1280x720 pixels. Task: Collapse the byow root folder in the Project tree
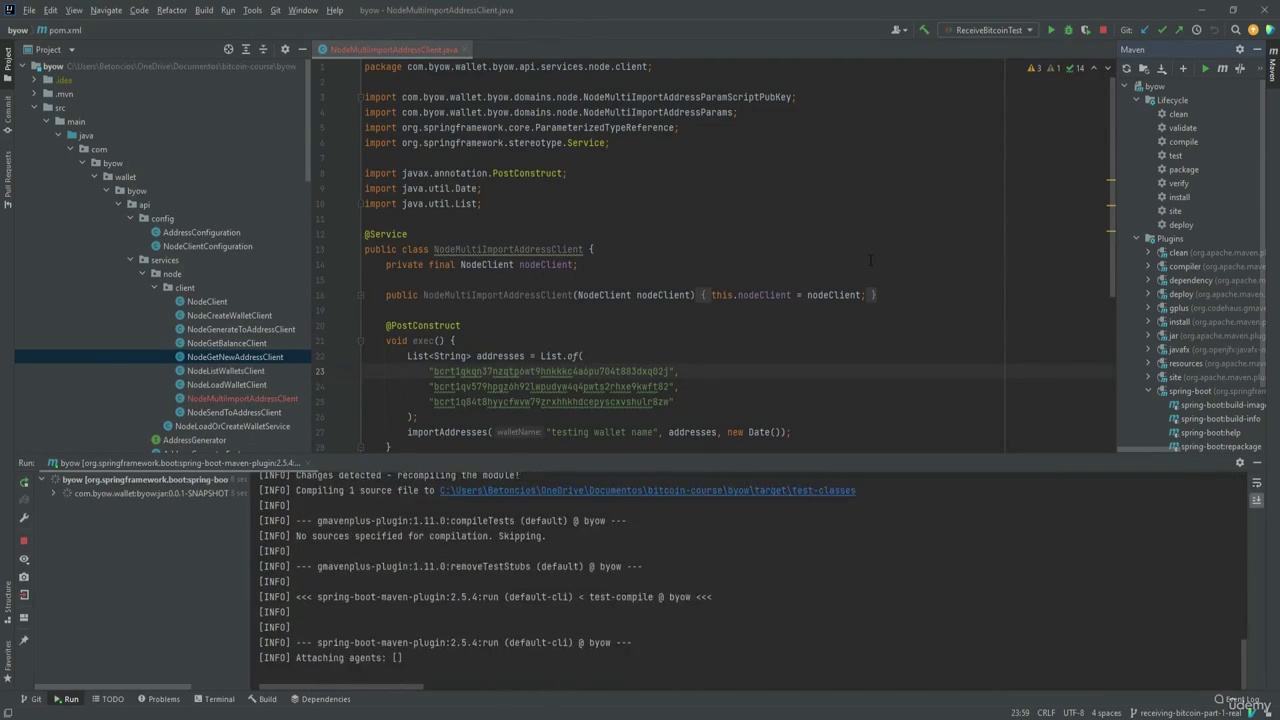[22, 67]
